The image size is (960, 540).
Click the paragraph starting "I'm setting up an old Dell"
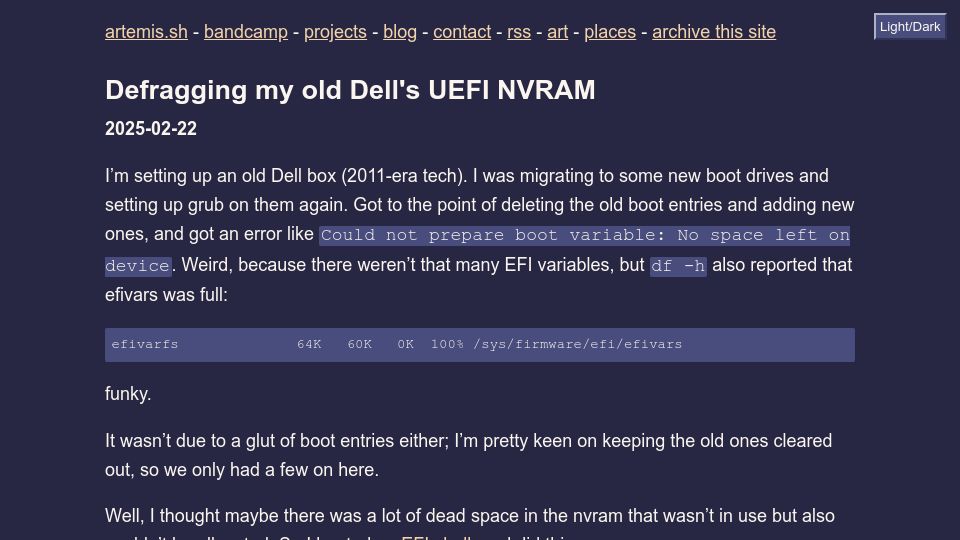pyautogui.click(x=480, y=234)
